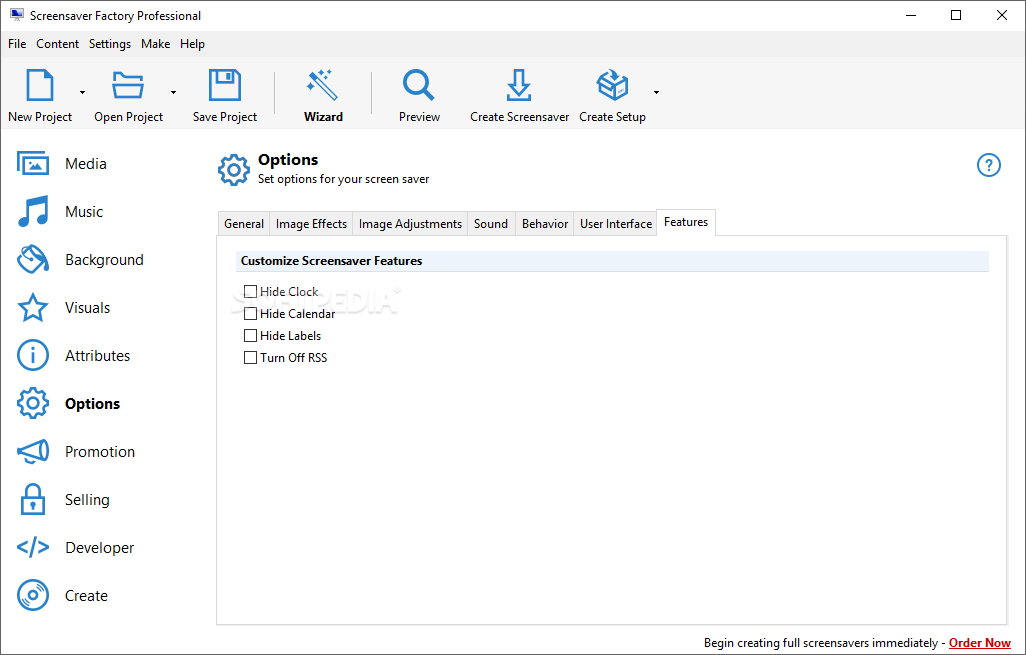This screenshot has width=1026, height=655.
Task: Click the Open Project folder icon
Action: pos(128,85)
